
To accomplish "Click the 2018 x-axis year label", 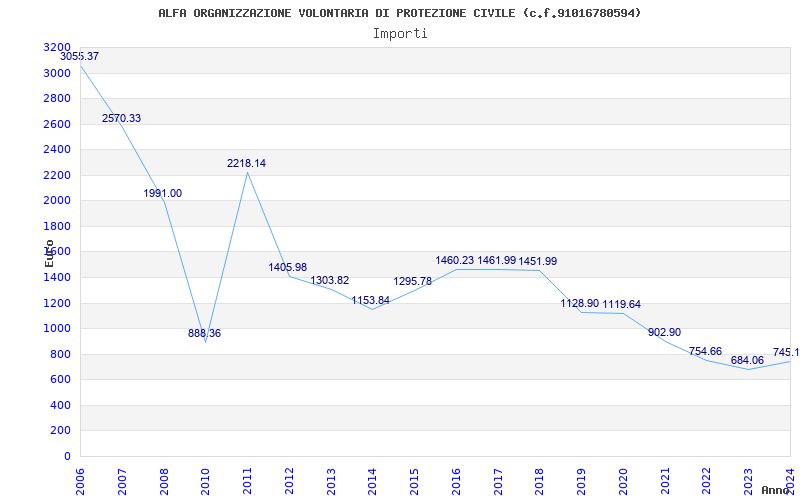I will tap(540, 480).
